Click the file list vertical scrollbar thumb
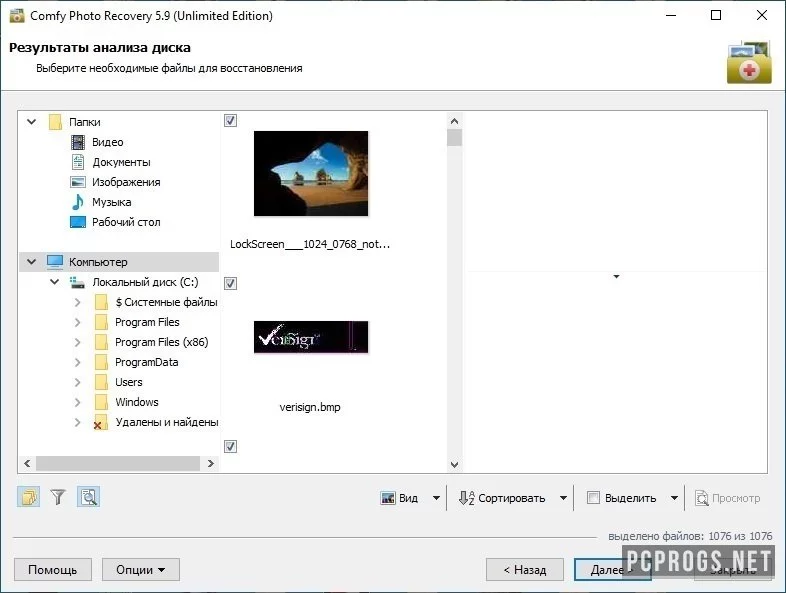This screenshot has height=593, width=786. [x=454, y=137]
